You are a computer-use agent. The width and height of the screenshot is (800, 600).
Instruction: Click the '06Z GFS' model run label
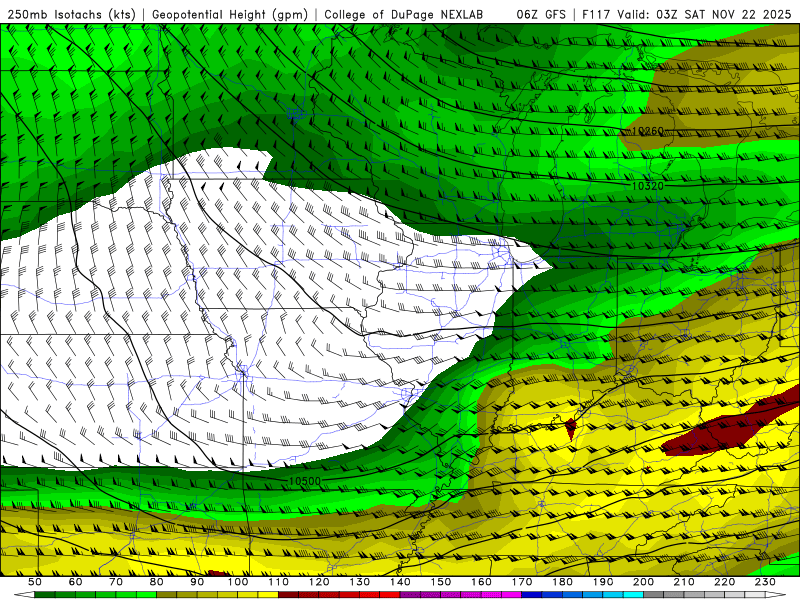click(x=541, y=15)
